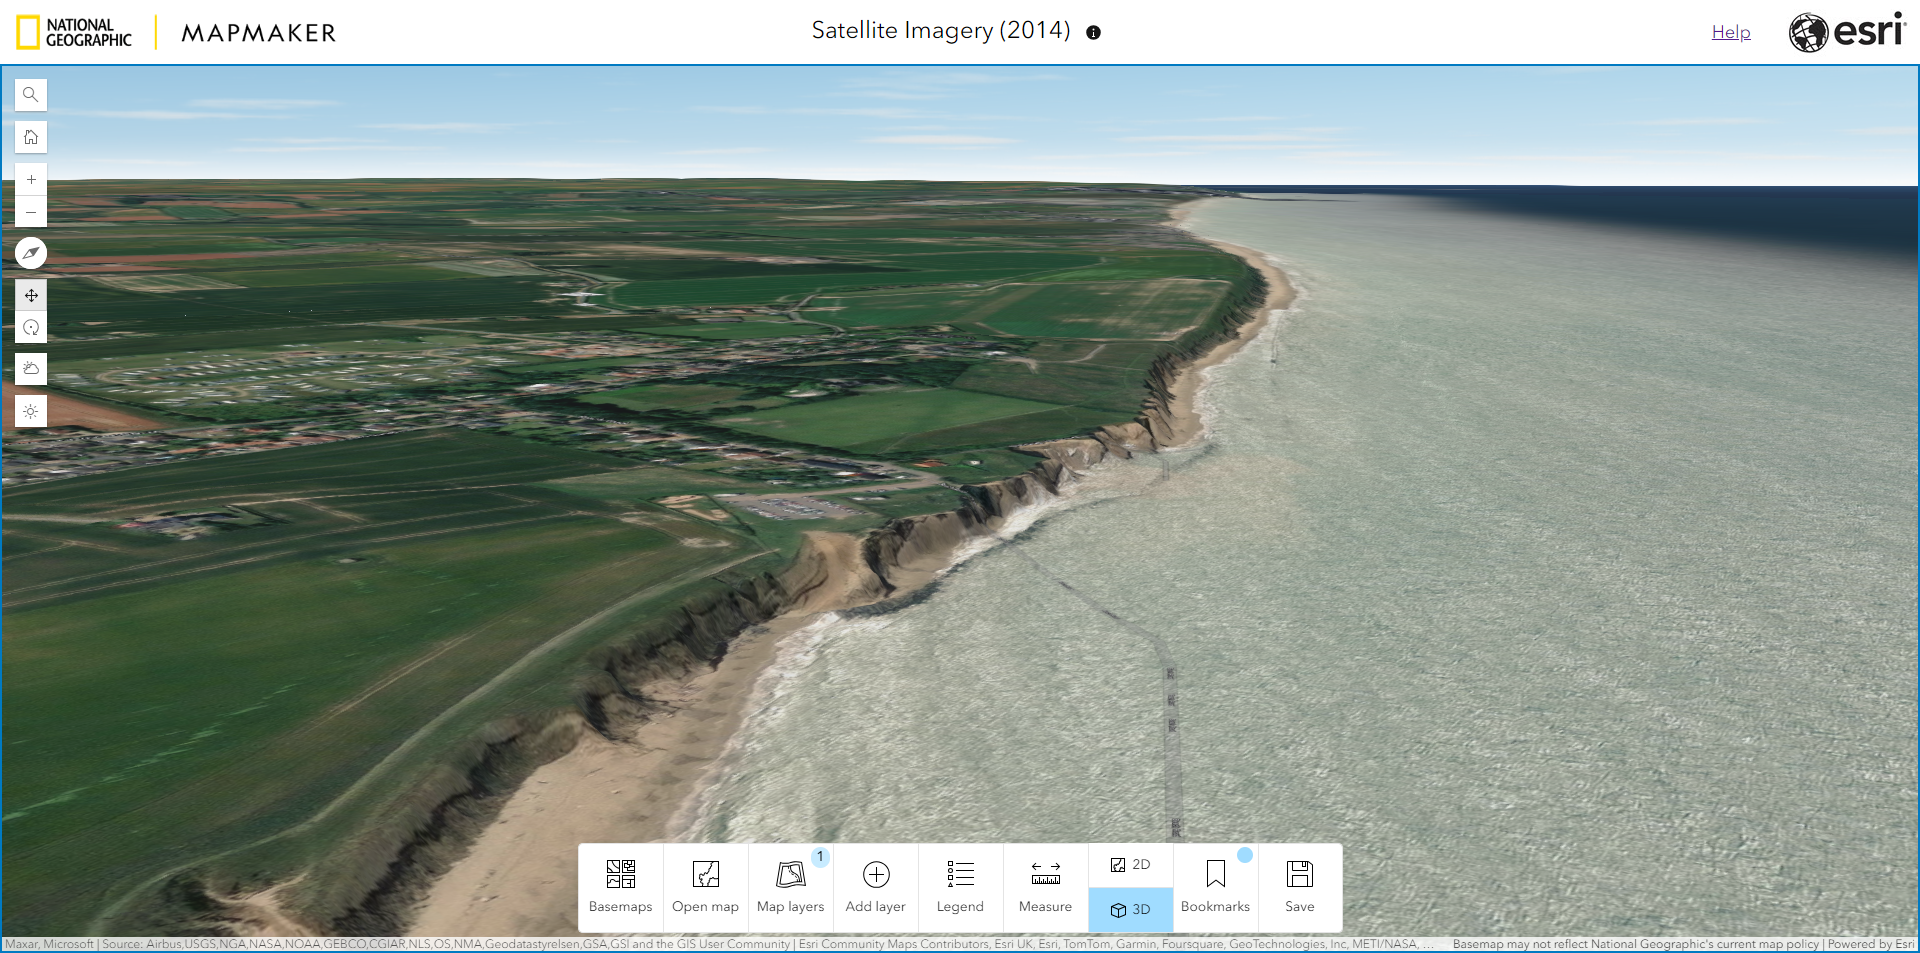Toggle 3D view mode
The height and width of the screenshot is (953, 1920).
1130,910
